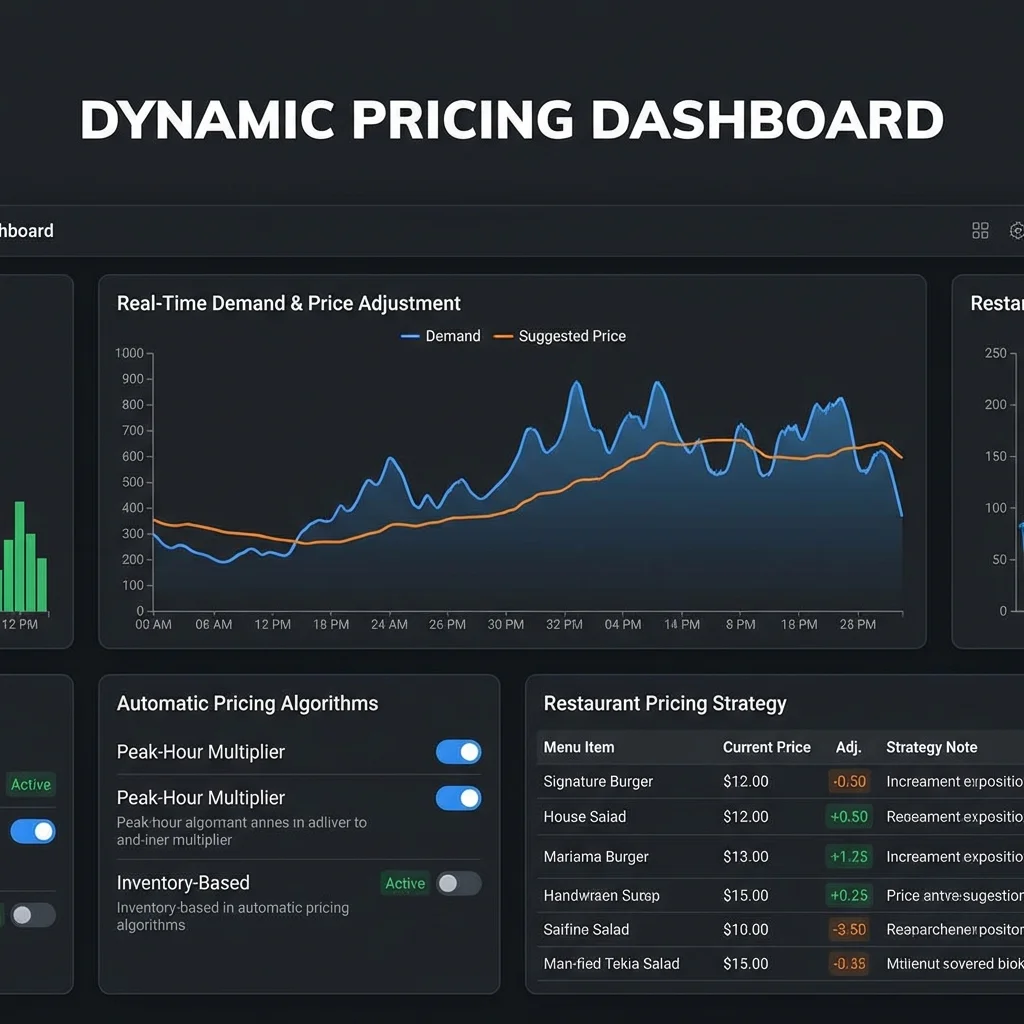Sort table by the Current Price column header
The width and height of the screenshot is (1024, 1024).
(767, 747)
